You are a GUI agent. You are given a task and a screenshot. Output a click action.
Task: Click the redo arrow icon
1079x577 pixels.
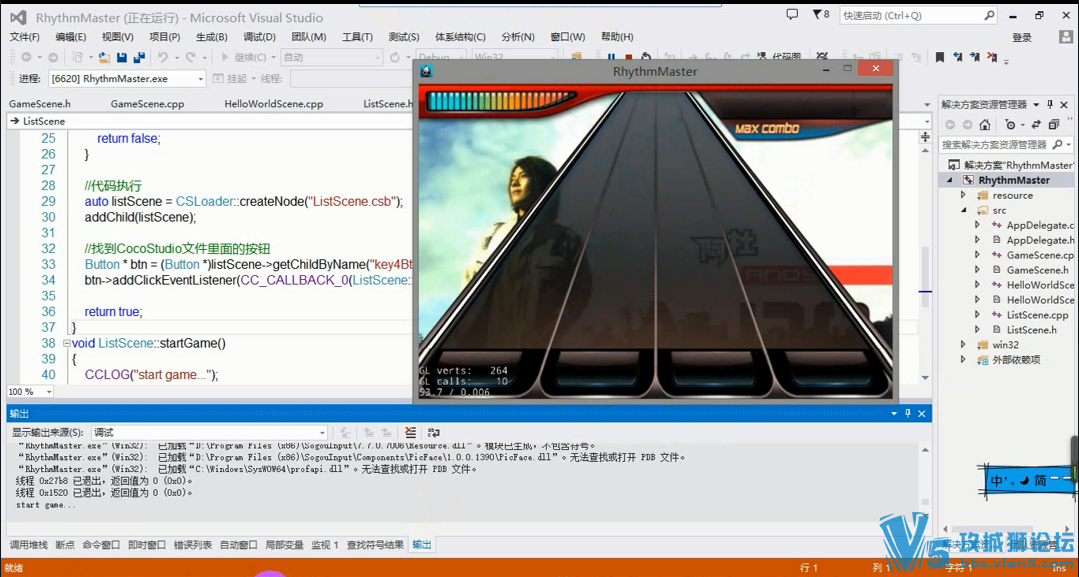click(x=190, y=58)
